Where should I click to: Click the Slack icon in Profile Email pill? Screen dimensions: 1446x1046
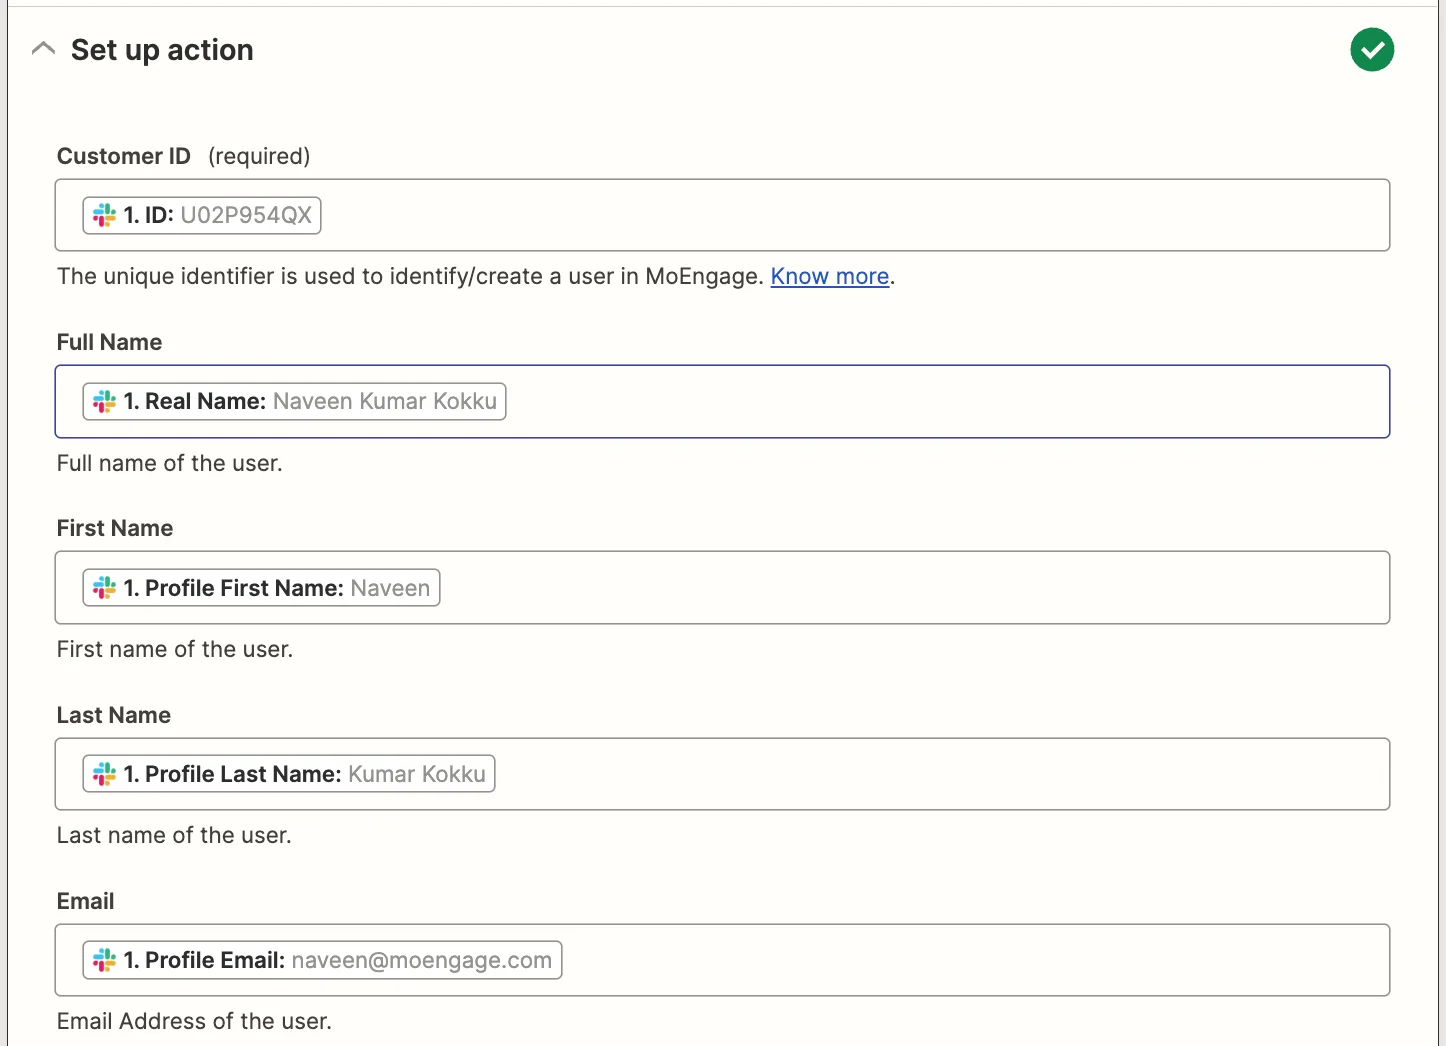pyautogui.click(x=105, y=960)
